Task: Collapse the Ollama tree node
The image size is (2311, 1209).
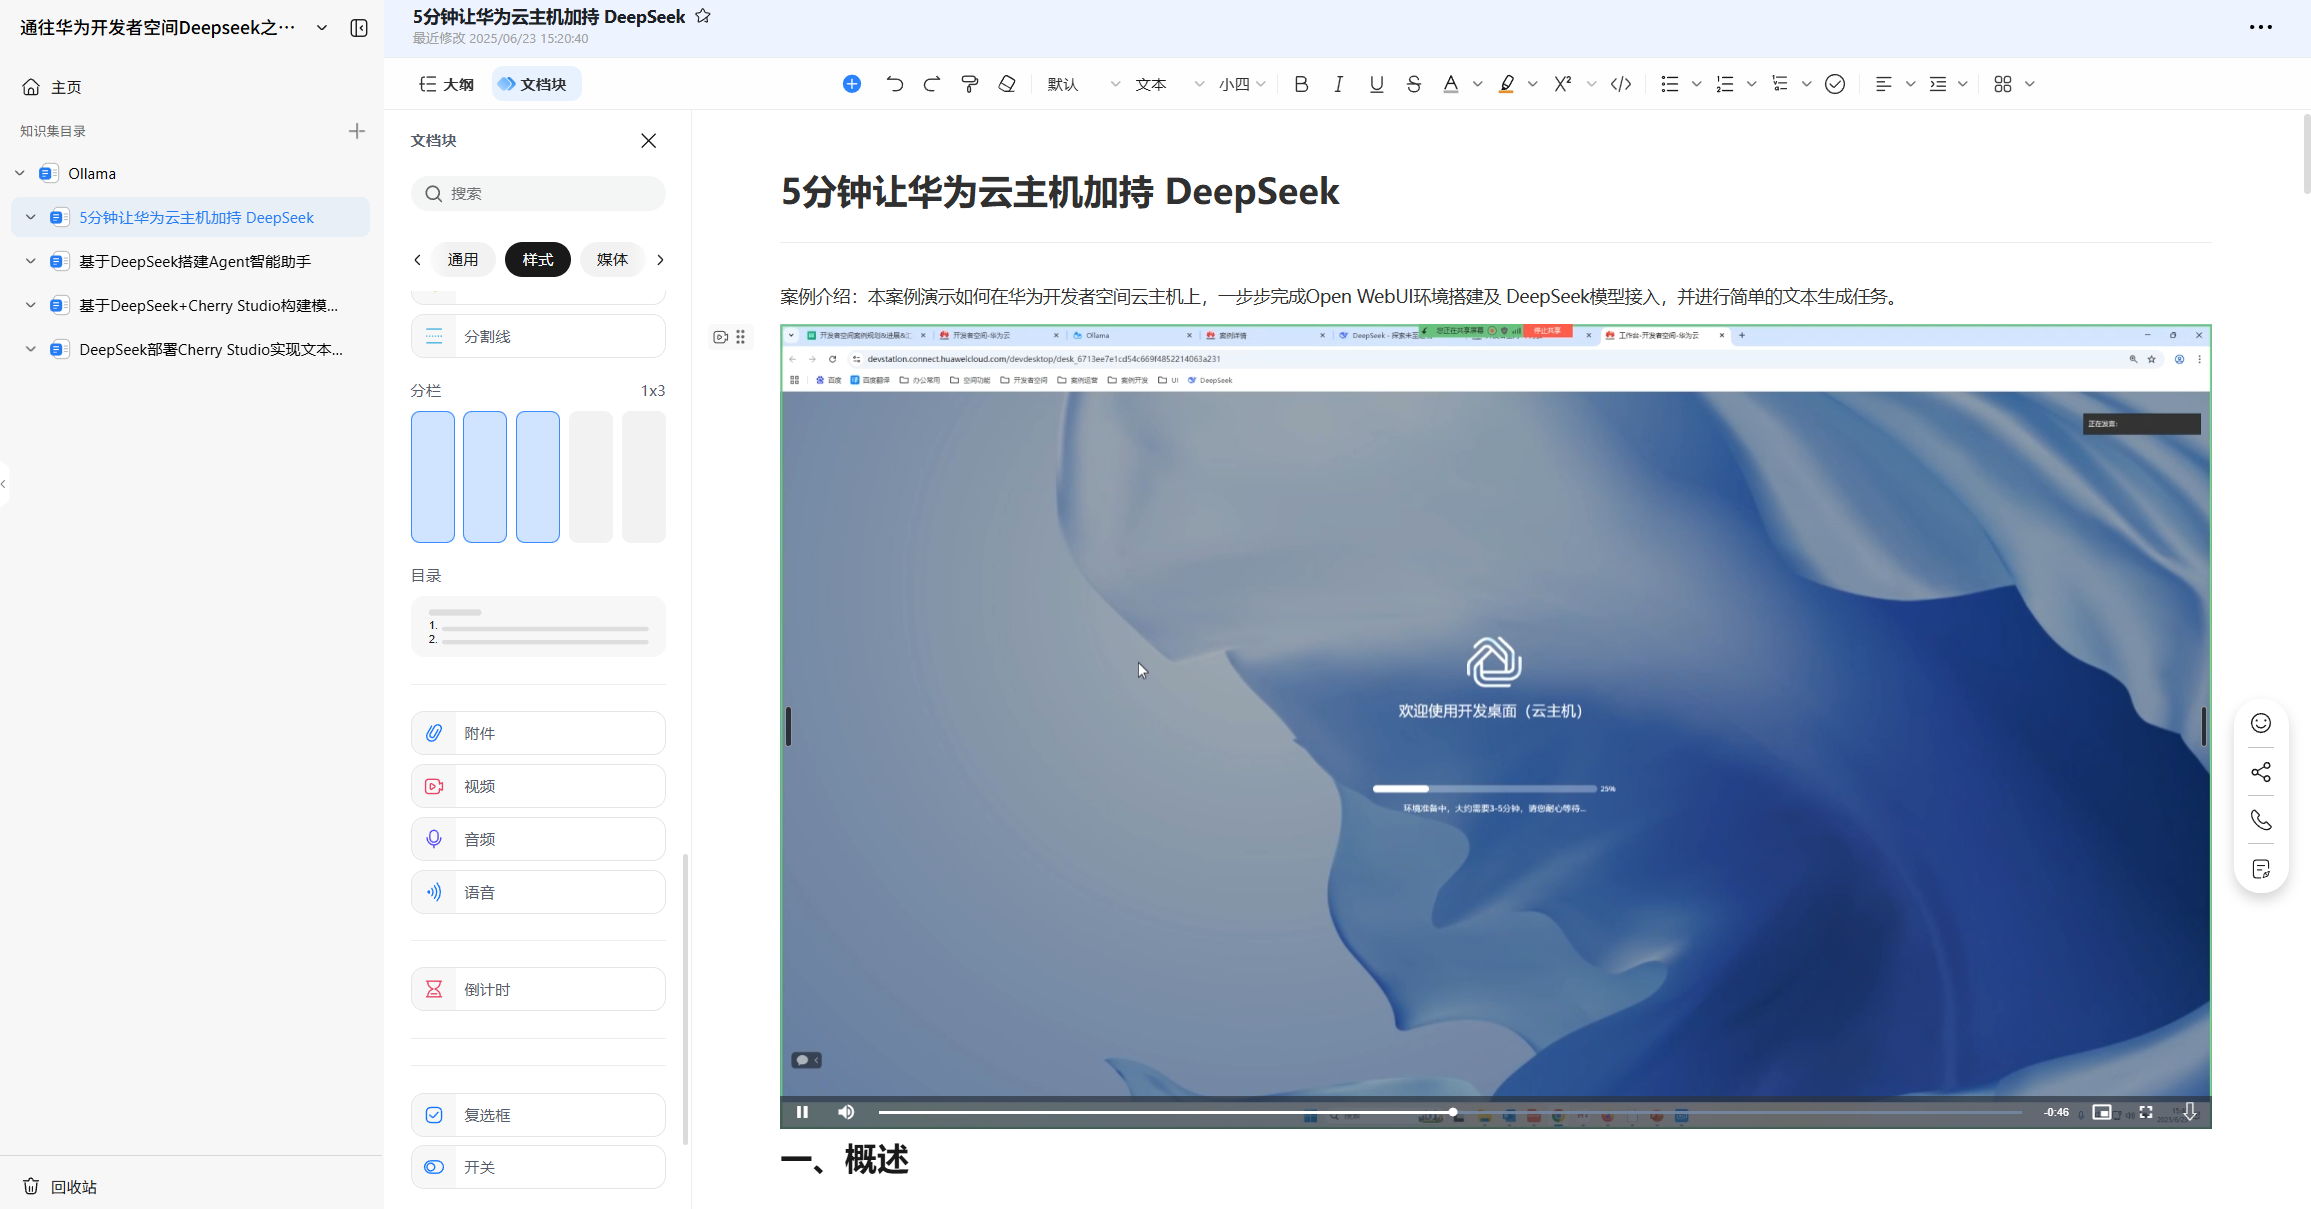Action: coord(20,173)
